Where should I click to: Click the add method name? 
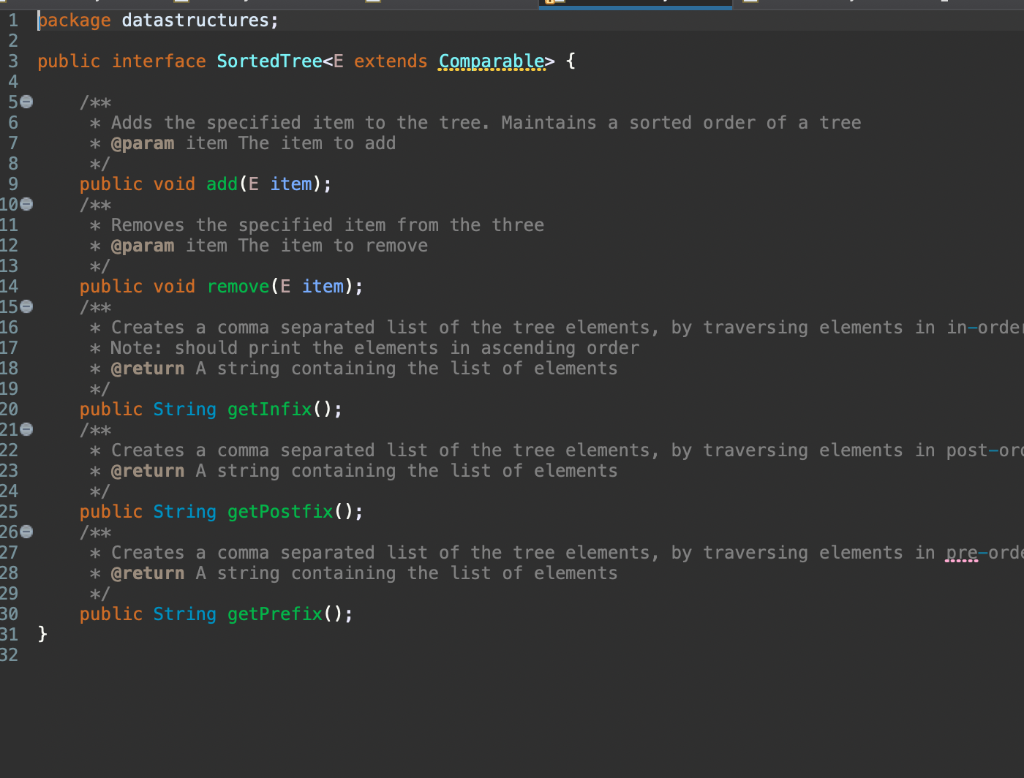(222, 184)
